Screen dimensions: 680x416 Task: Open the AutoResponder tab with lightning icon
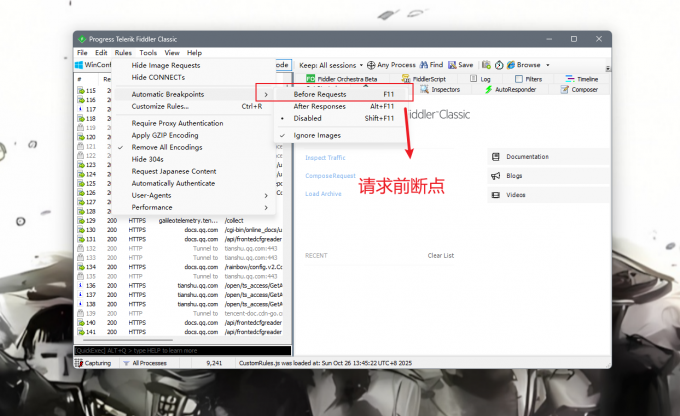tap(490, 89)
